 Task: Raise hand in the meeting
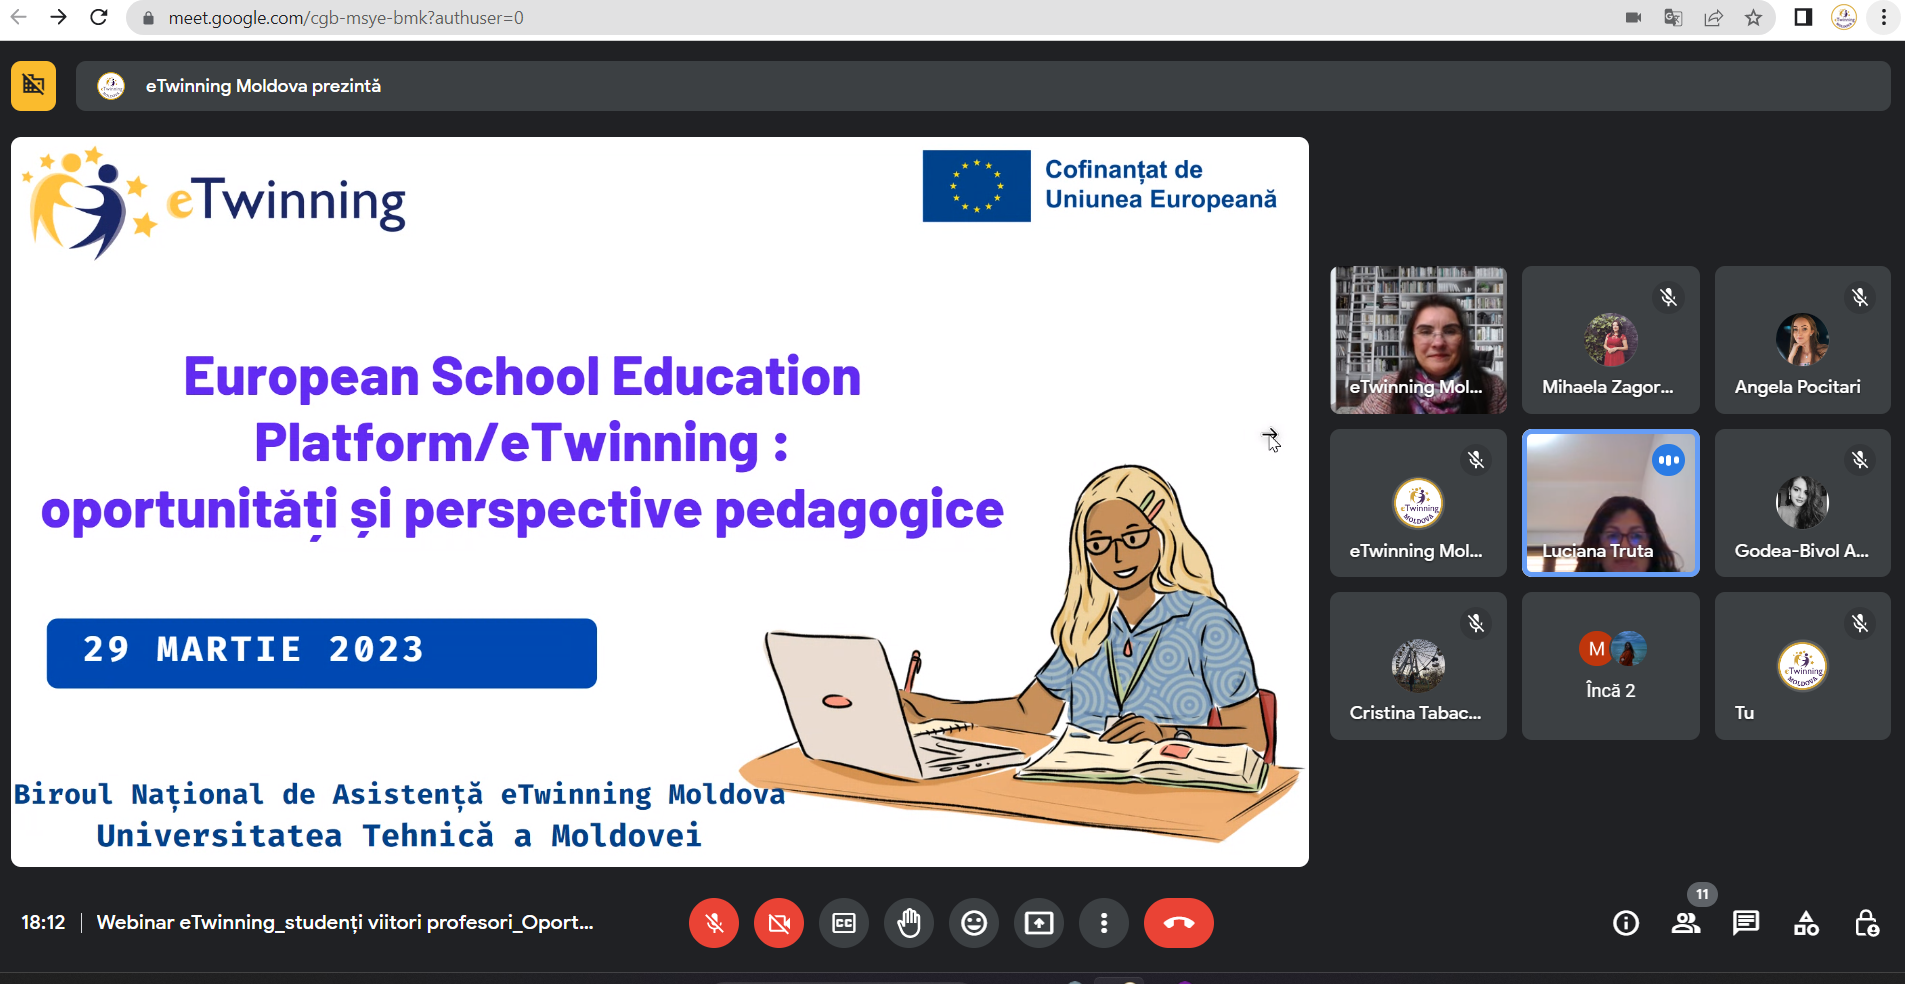(x=909, y=923)
